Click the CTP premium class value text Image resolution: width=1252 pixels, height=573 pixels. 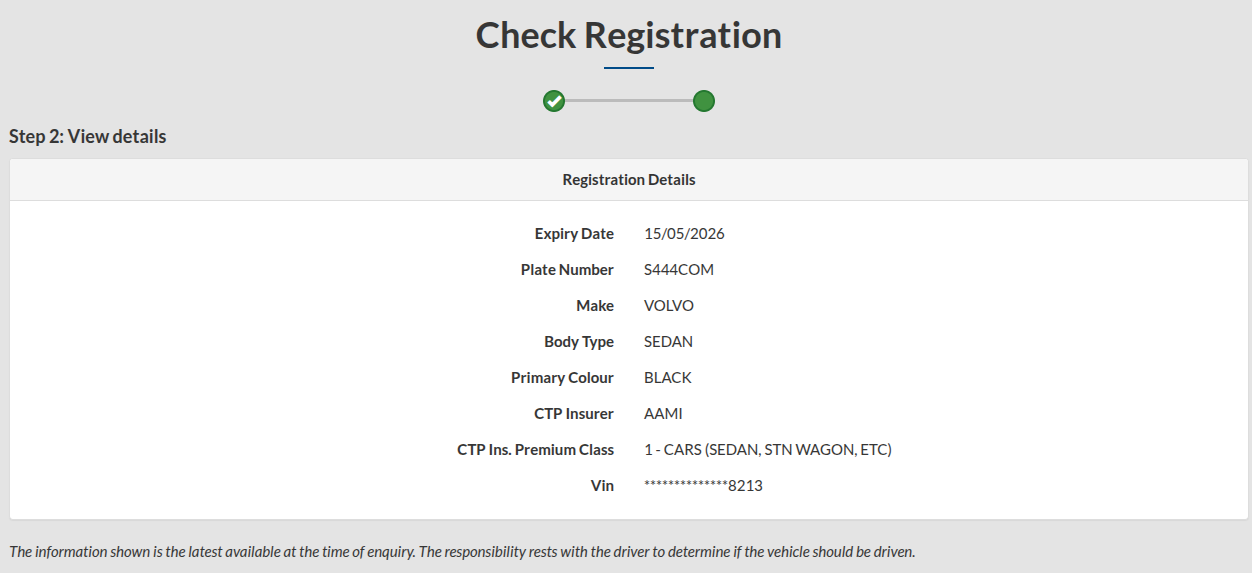click(x=767, y=450)
